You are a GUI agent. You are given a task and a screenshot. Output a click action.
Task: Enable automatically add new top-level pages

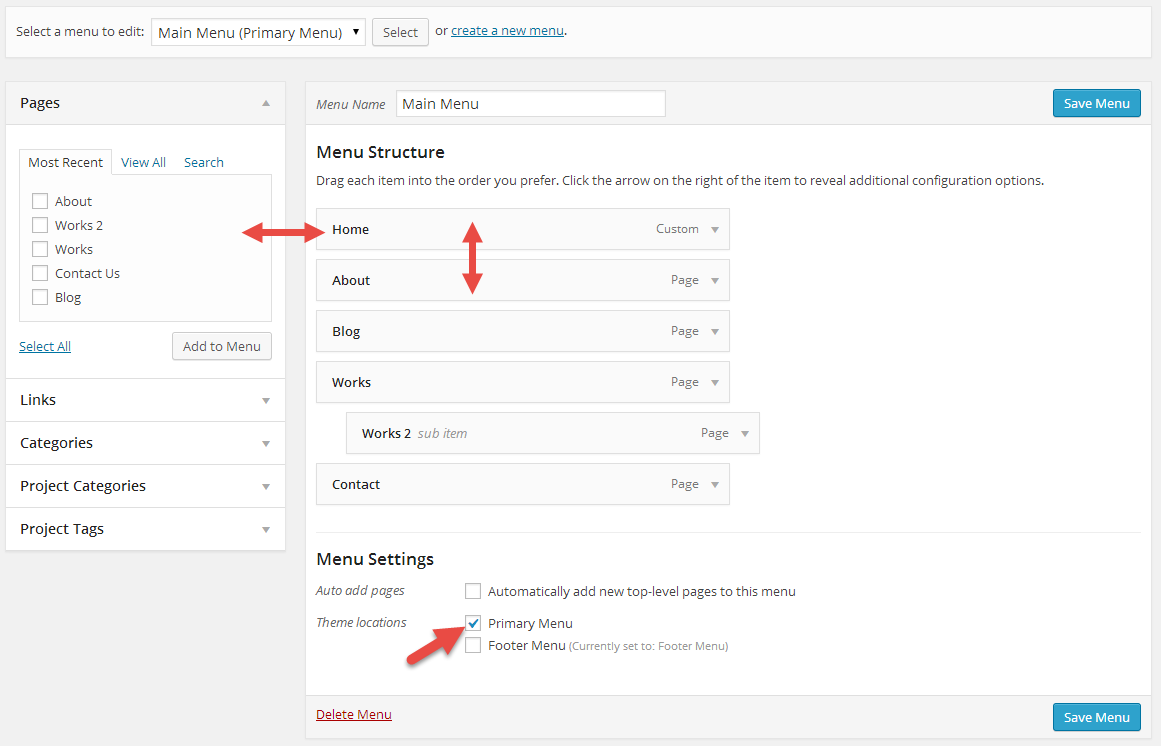[x=473, y=591]
